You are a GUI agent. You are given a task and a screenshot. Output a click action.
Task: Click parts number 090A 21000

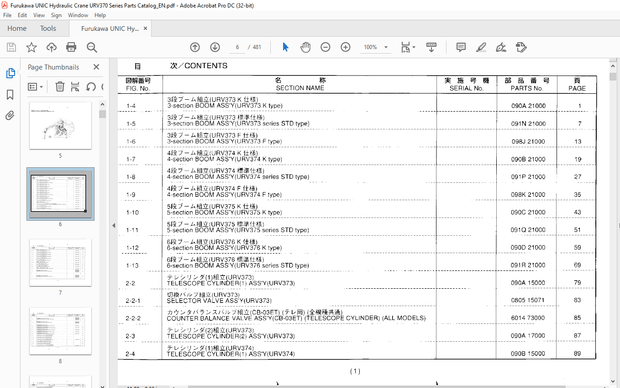[528, 106]
